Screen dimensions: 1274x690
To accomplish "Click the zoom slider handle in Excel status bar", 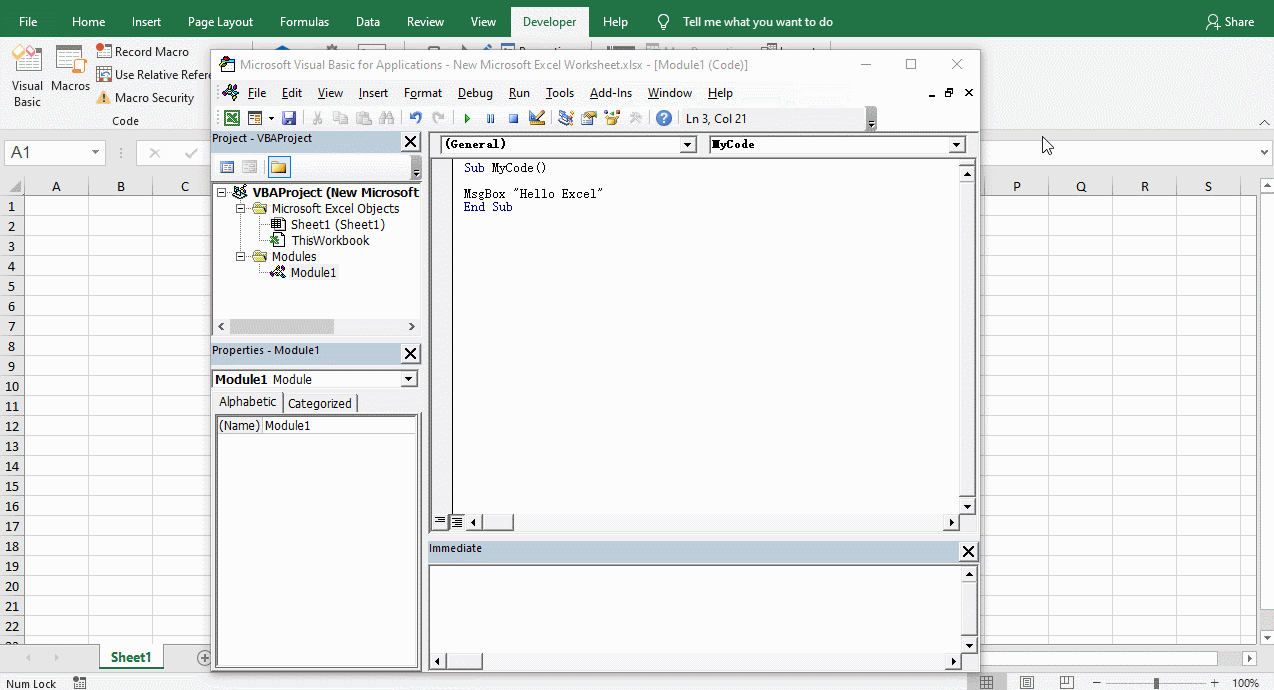I will coord(1156,683).
